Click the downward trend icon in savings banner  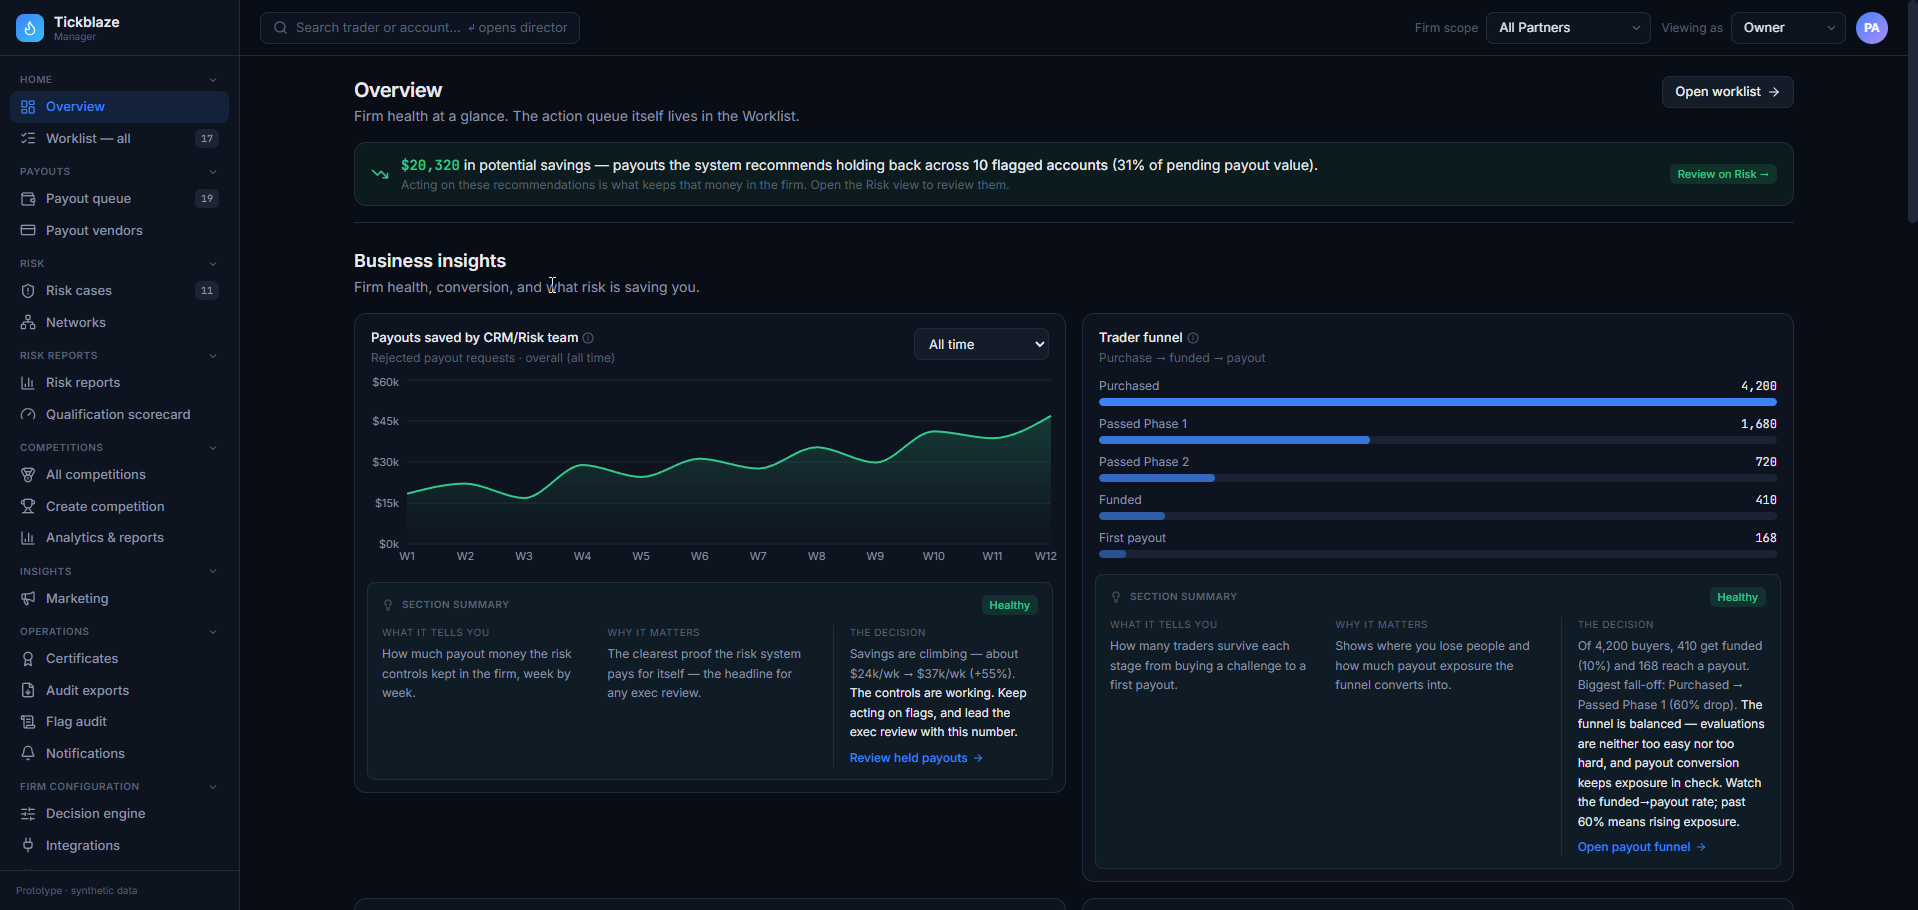point(380,174)
